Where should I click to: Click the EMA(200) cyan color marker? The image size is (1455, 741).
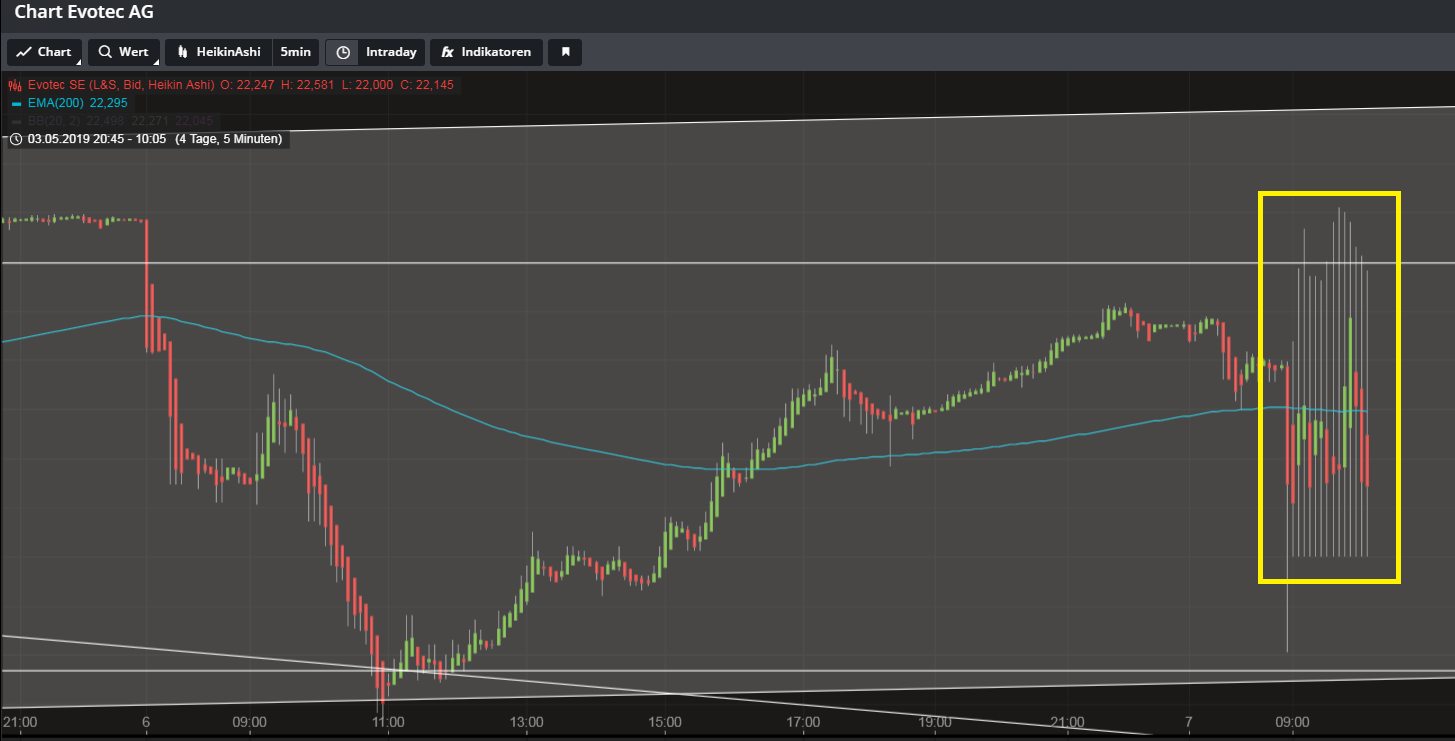click(15, 103)
